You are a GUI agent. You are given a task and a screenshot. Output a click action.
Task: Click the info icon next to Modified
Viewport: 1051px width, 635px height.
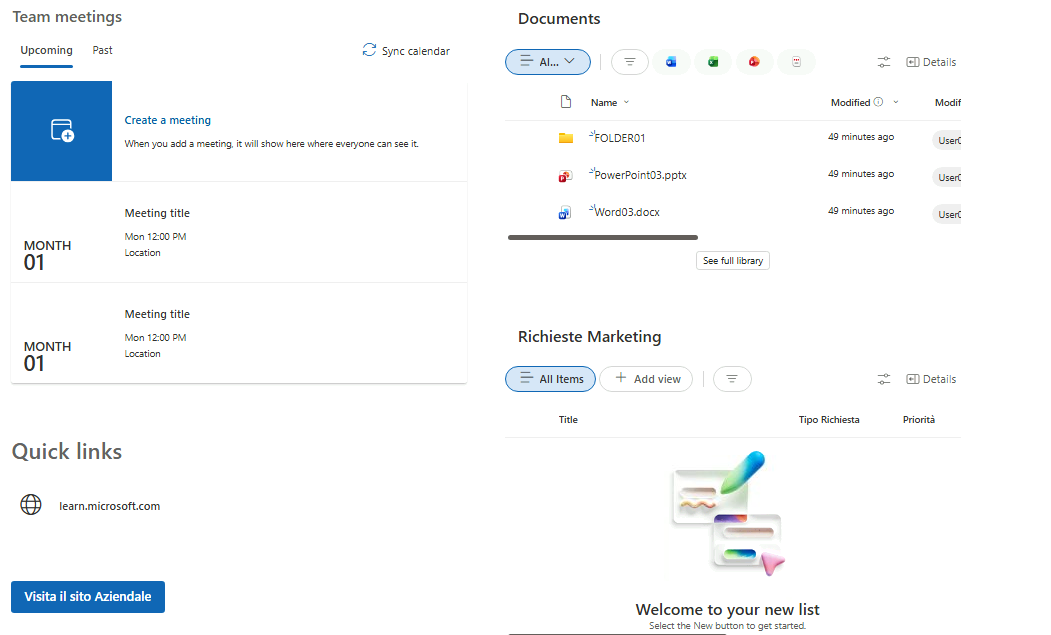click(x=878, y=102)
